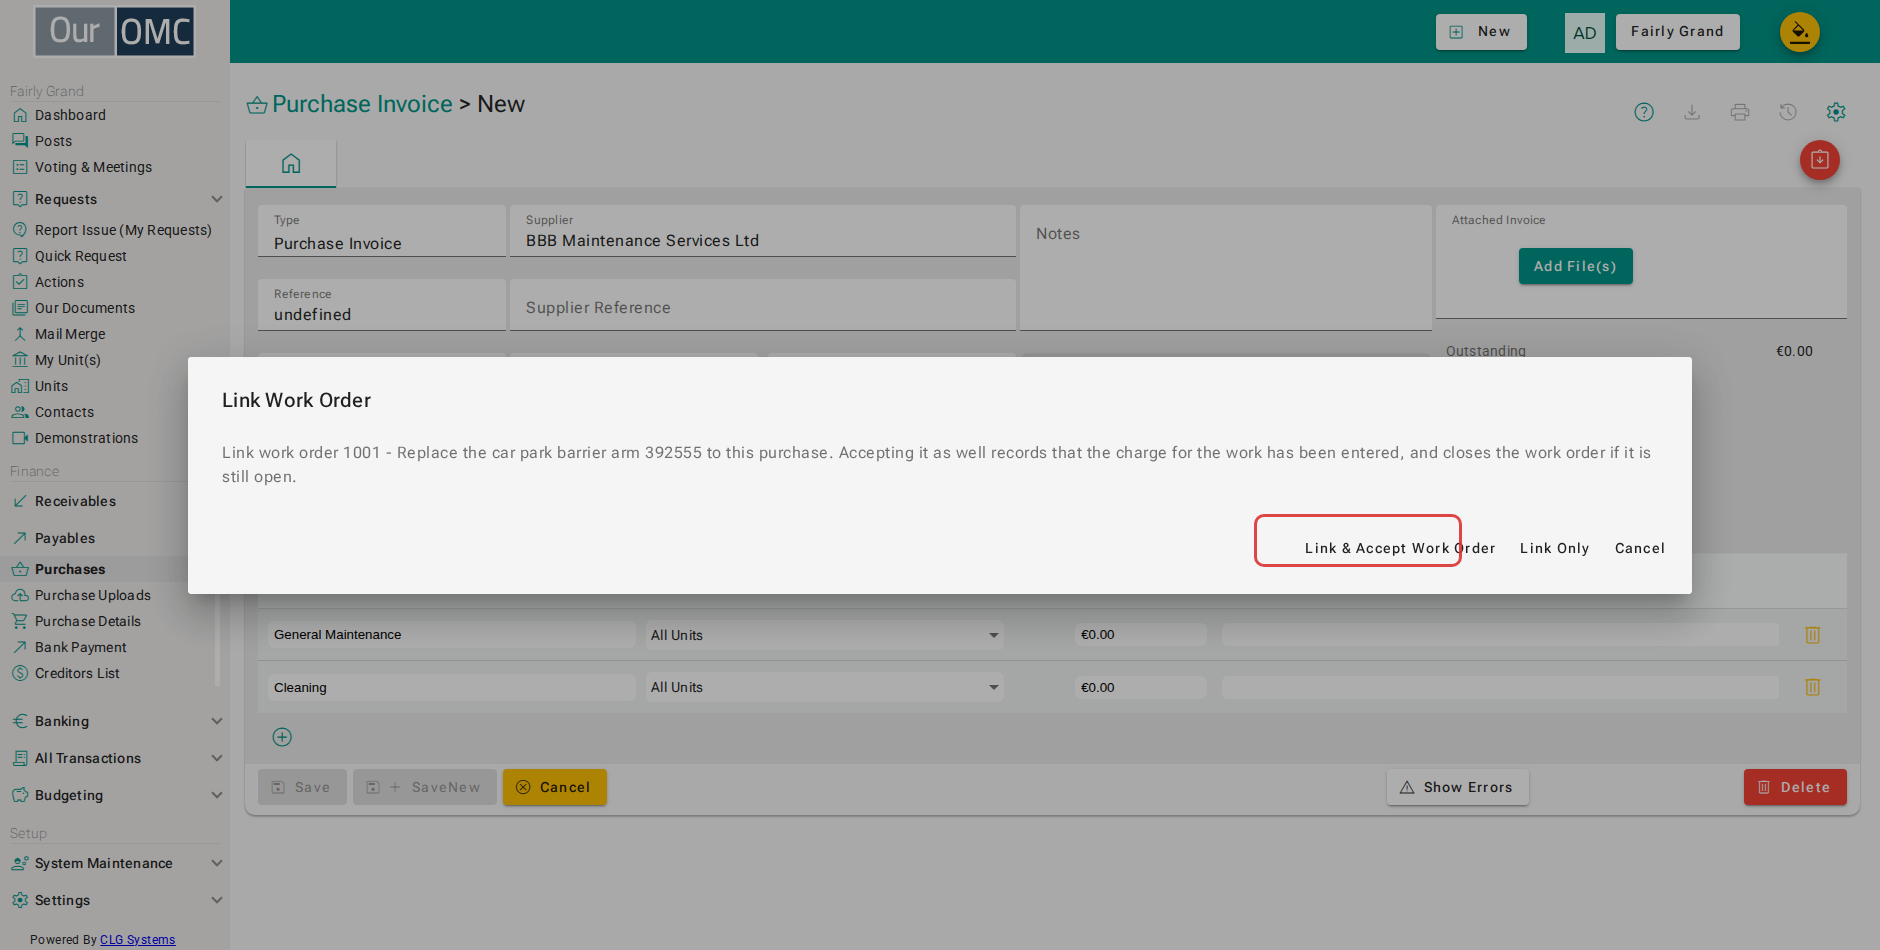
Task: Click the print icon
Action: [x=1740, y=112]
